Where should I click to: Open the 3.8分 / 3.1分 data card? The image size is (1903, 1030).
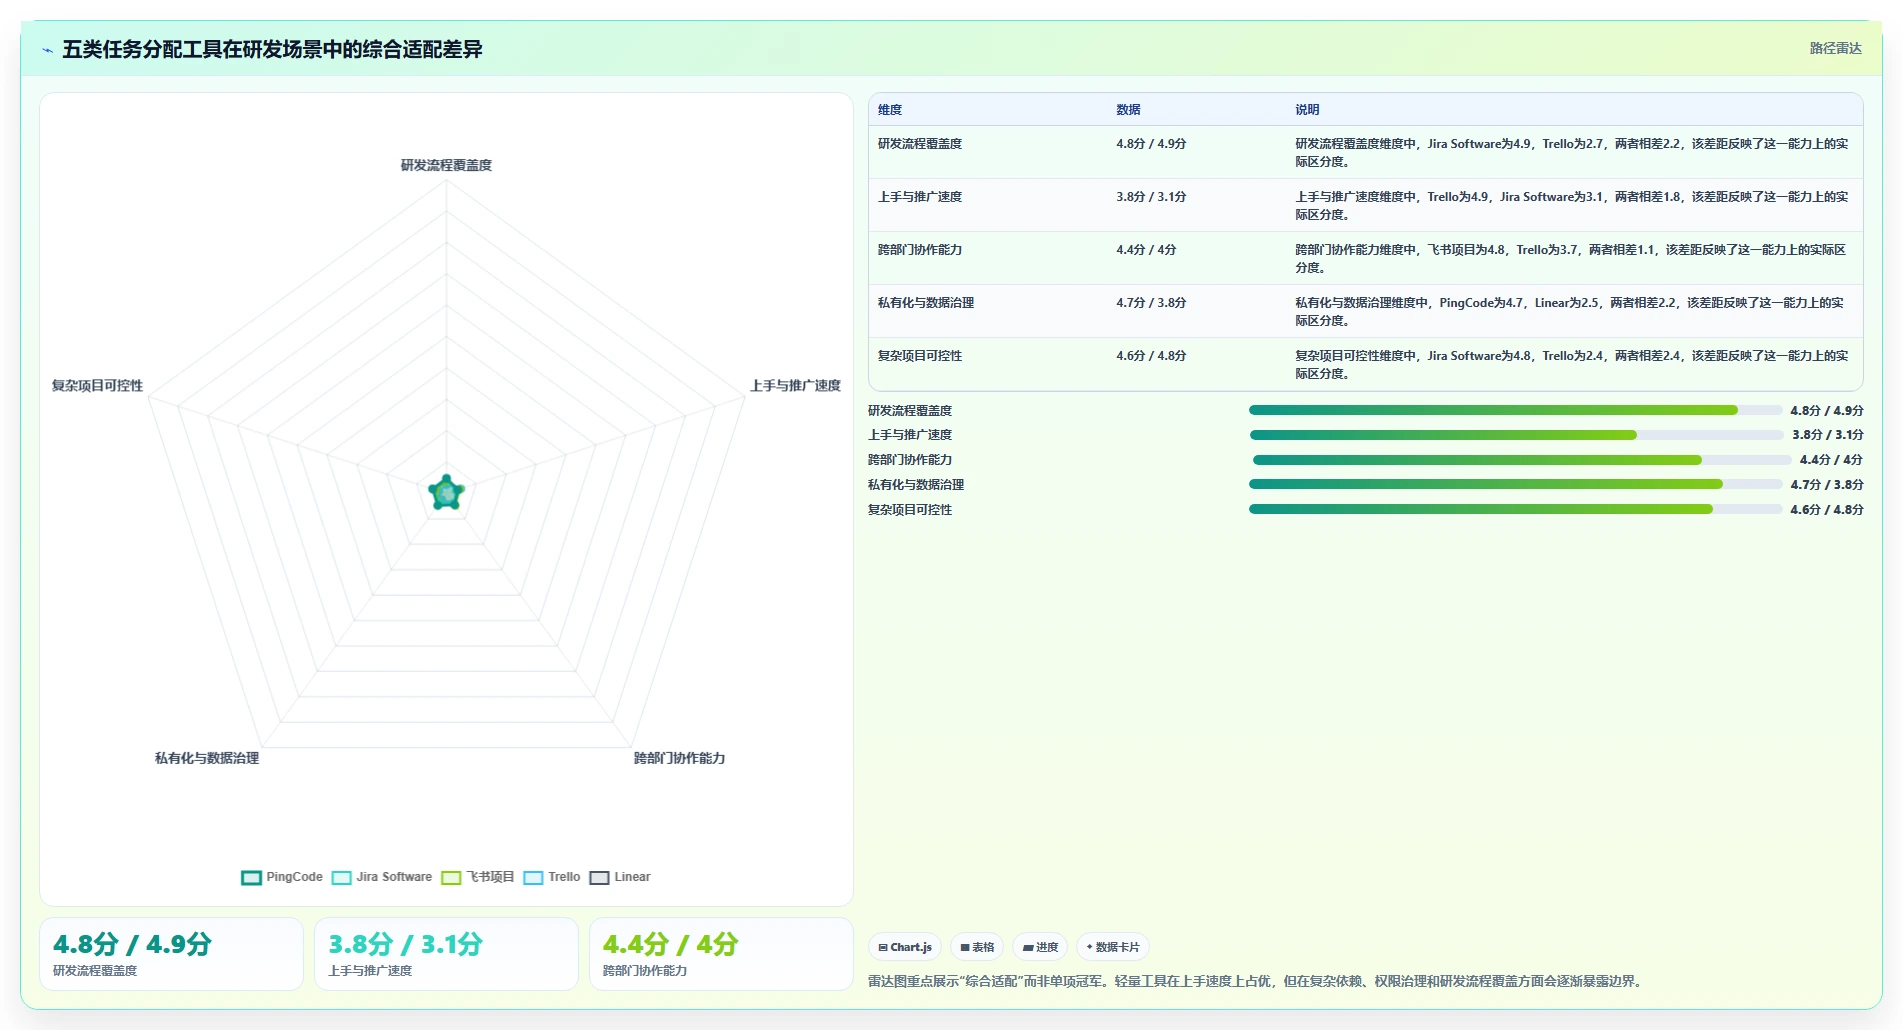446,954
